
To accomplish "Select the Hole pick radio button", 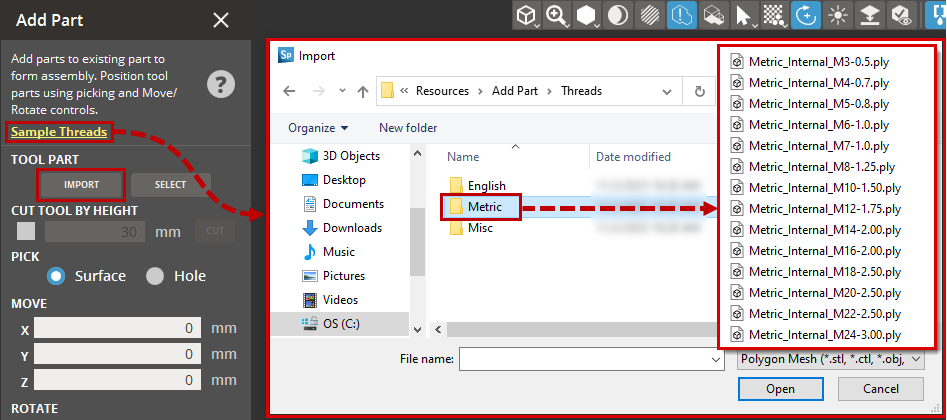I will click(x=155, y=276).
